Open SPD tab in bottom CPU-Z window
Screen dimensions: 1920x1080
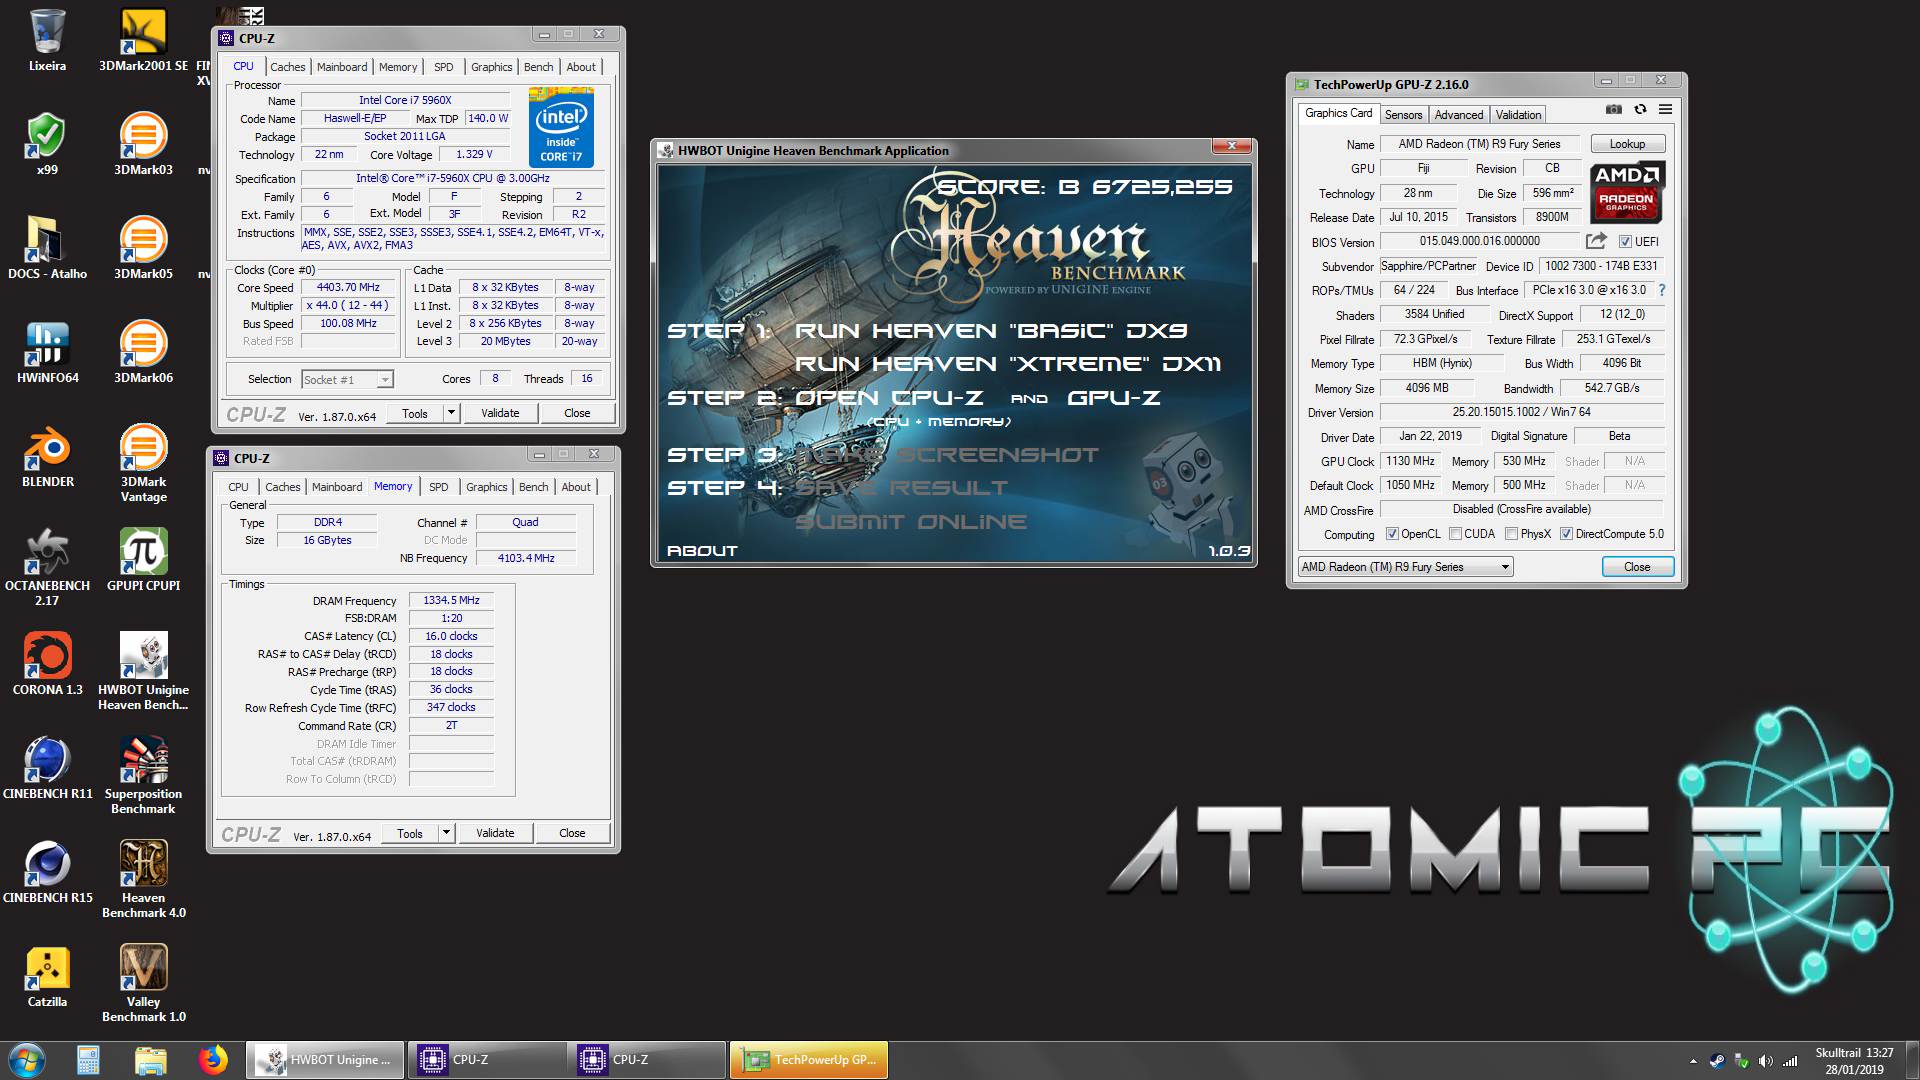click(x=438, y=487)
